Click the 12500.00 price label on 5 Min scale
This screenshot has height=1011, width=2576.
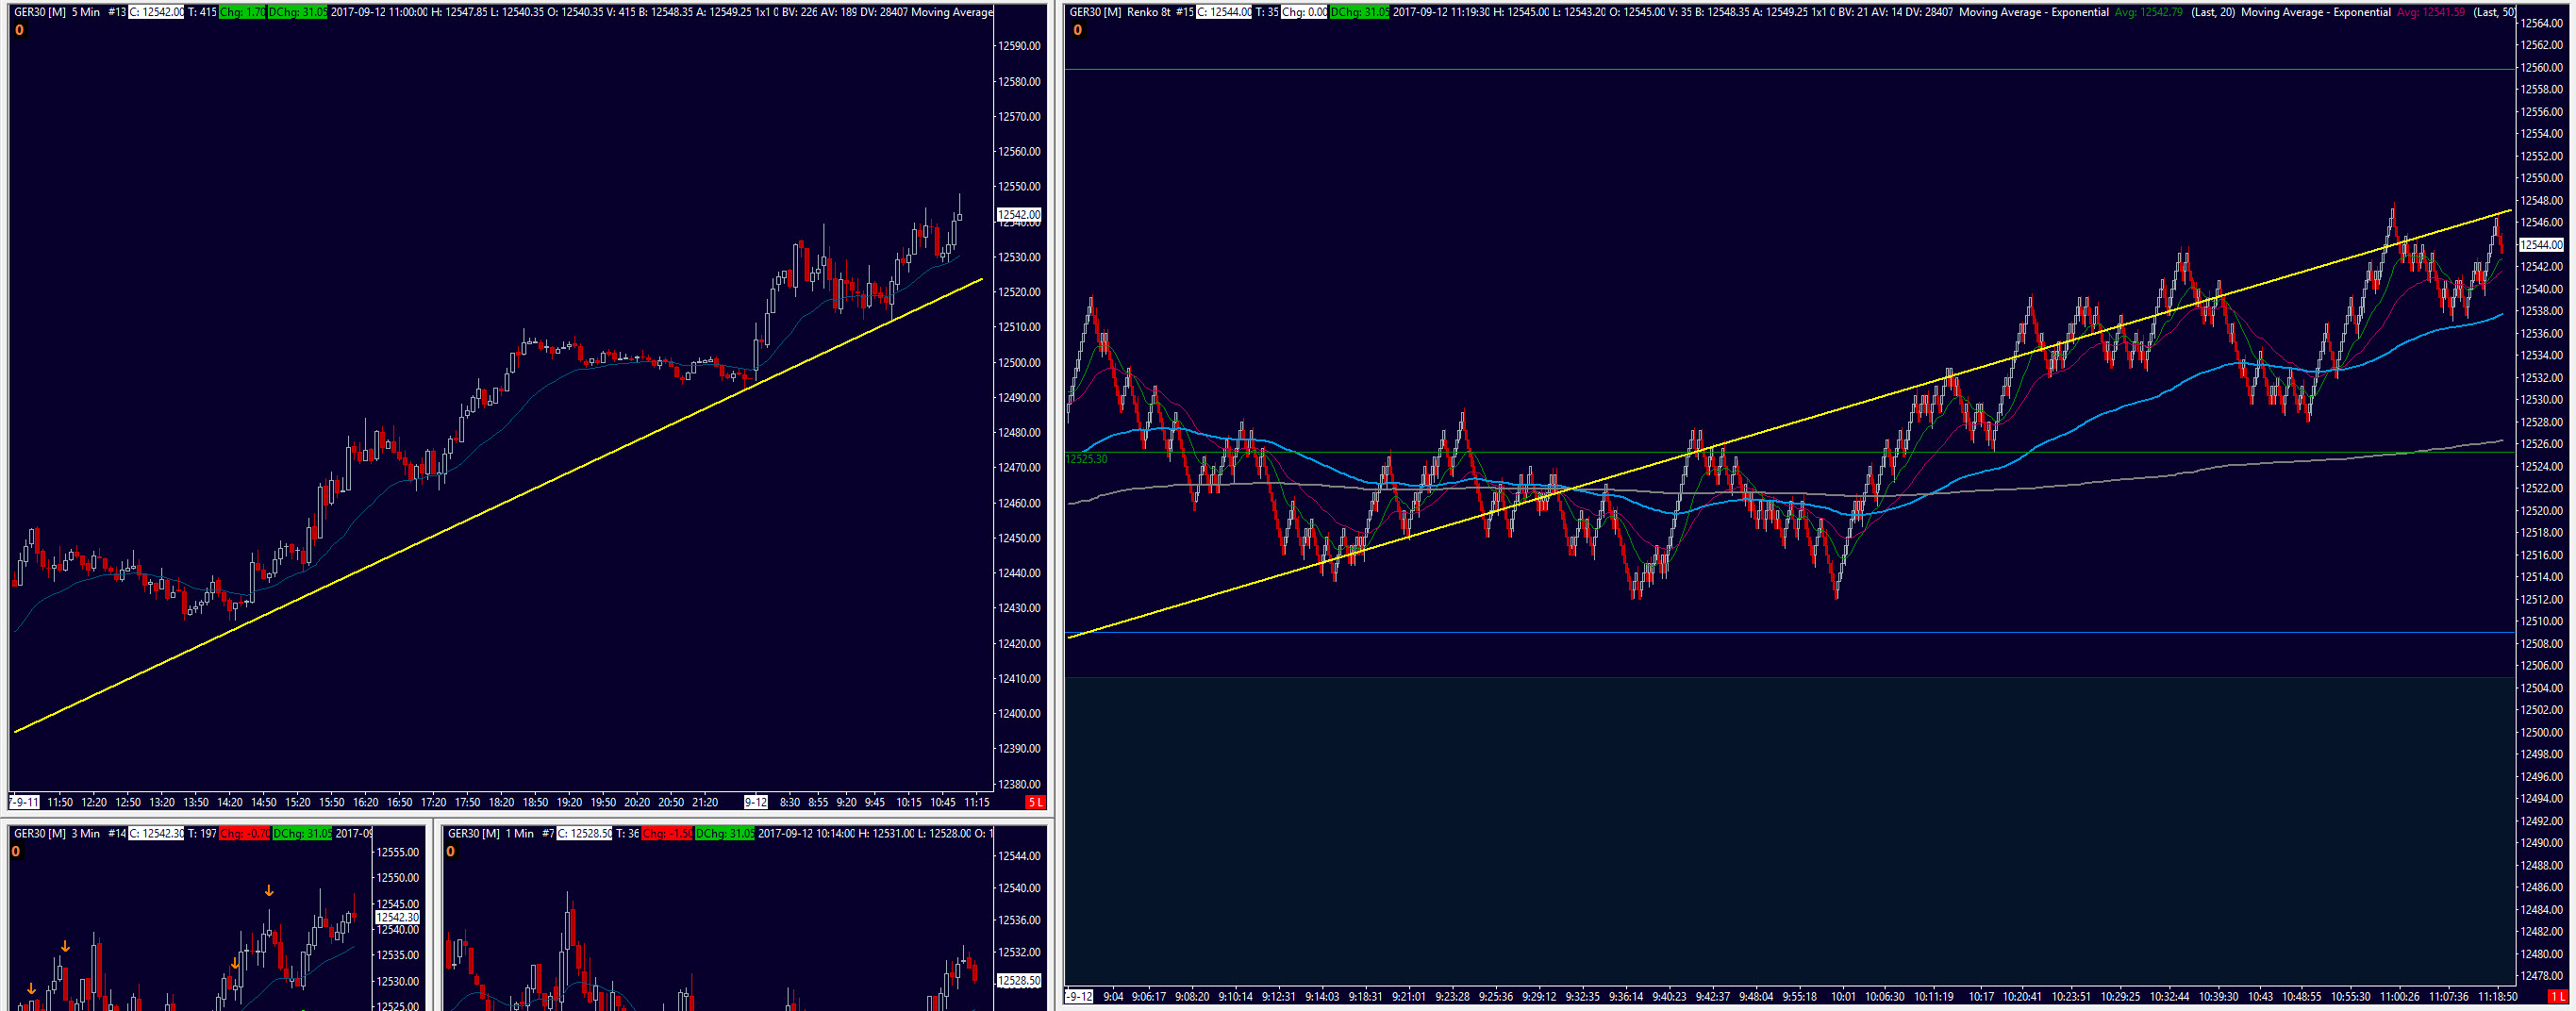pyautogui.click(x=1019, y=362)
